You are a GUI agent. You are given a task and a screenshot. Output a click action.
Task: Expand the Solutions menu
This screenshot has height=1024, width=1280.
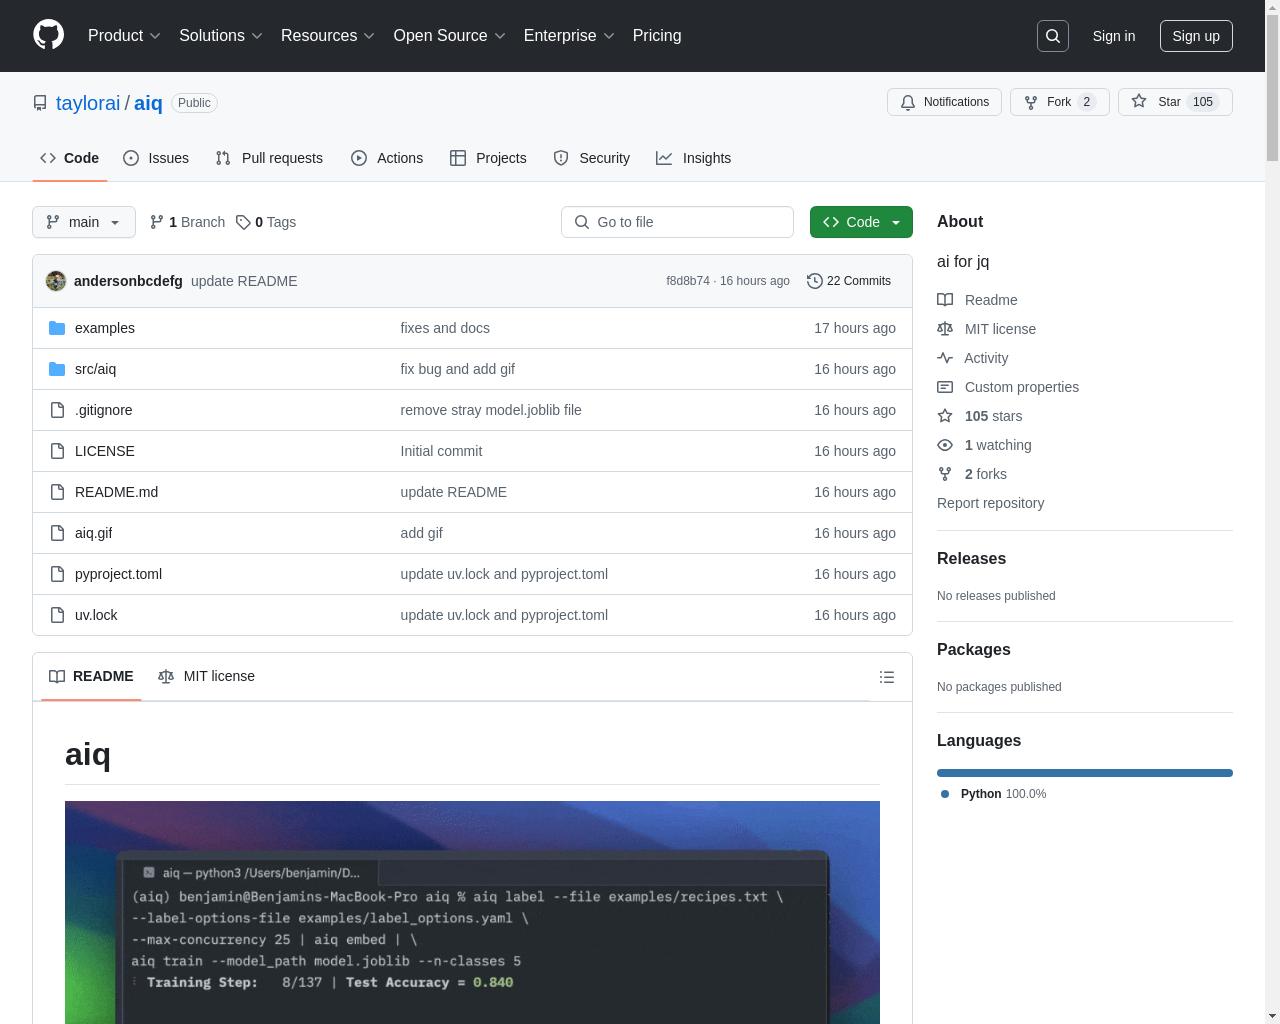tap(221, 35)
